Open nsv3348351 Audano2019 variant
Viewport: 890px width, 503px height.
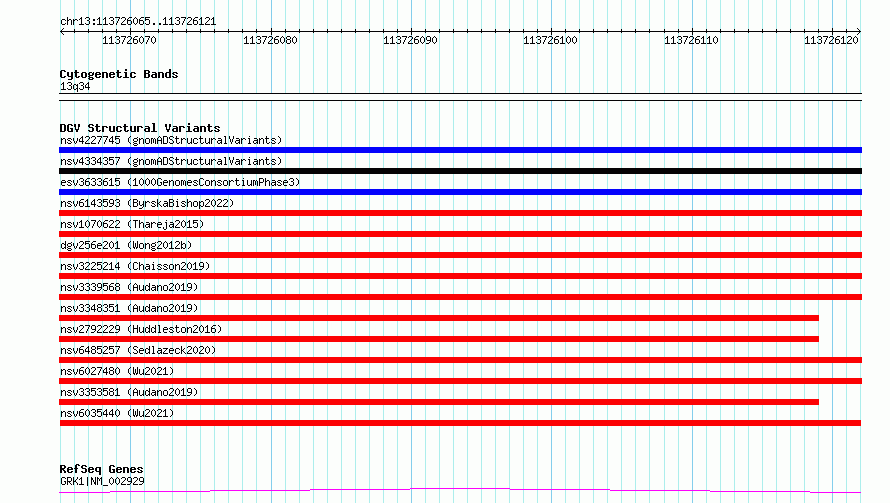[129, 308]
